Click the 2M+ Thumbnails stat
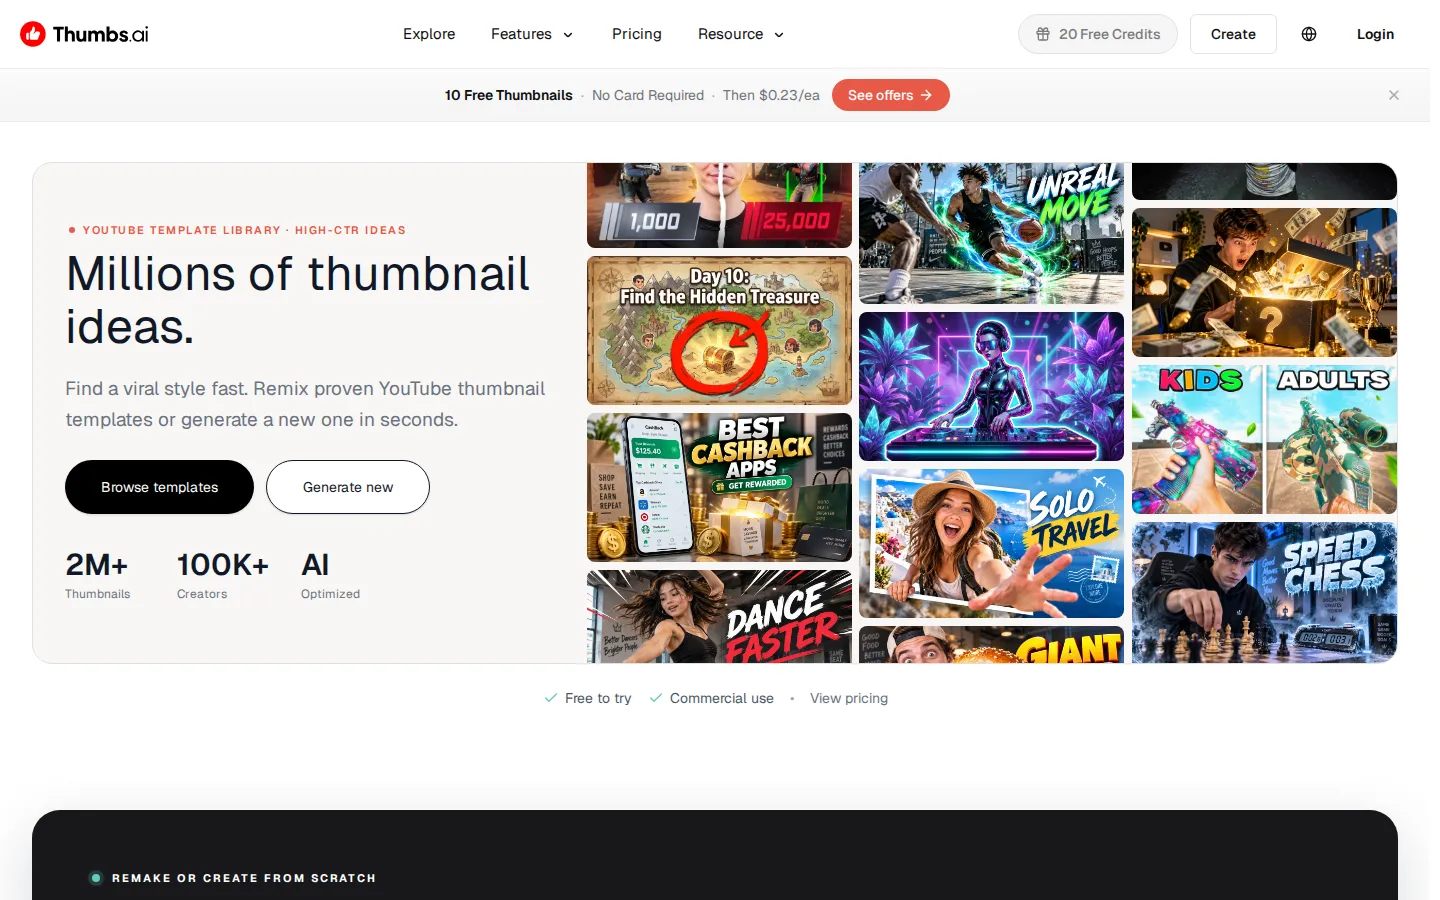Image resolution: width=1440 pixels, height=900 pixels. (x=98, y=575)
